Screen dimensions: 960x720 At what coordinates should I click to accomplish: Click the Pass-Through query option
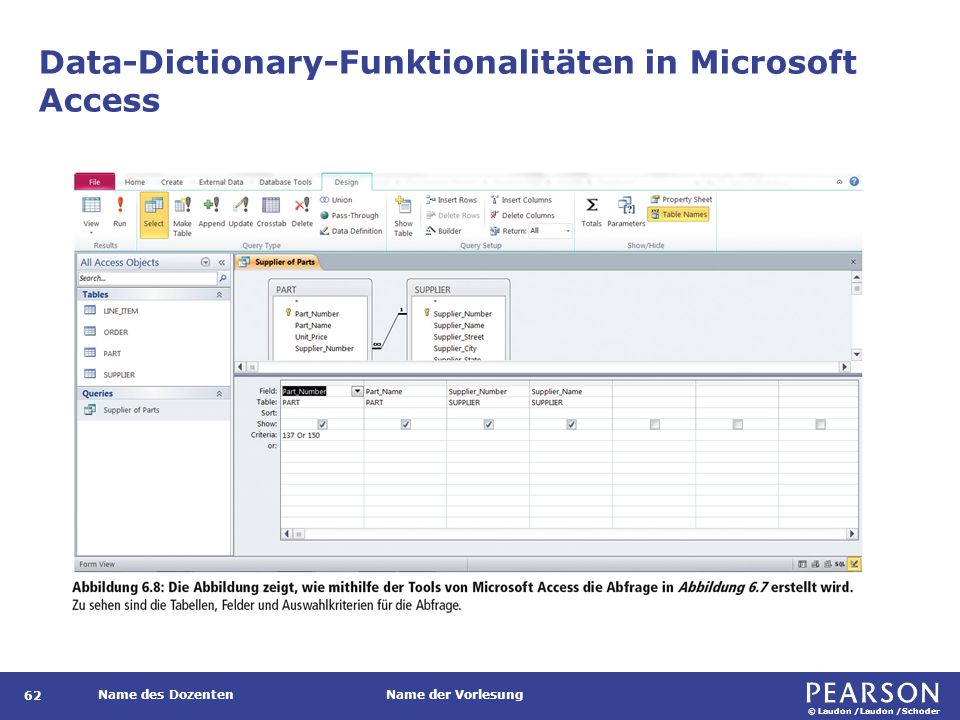350,216
